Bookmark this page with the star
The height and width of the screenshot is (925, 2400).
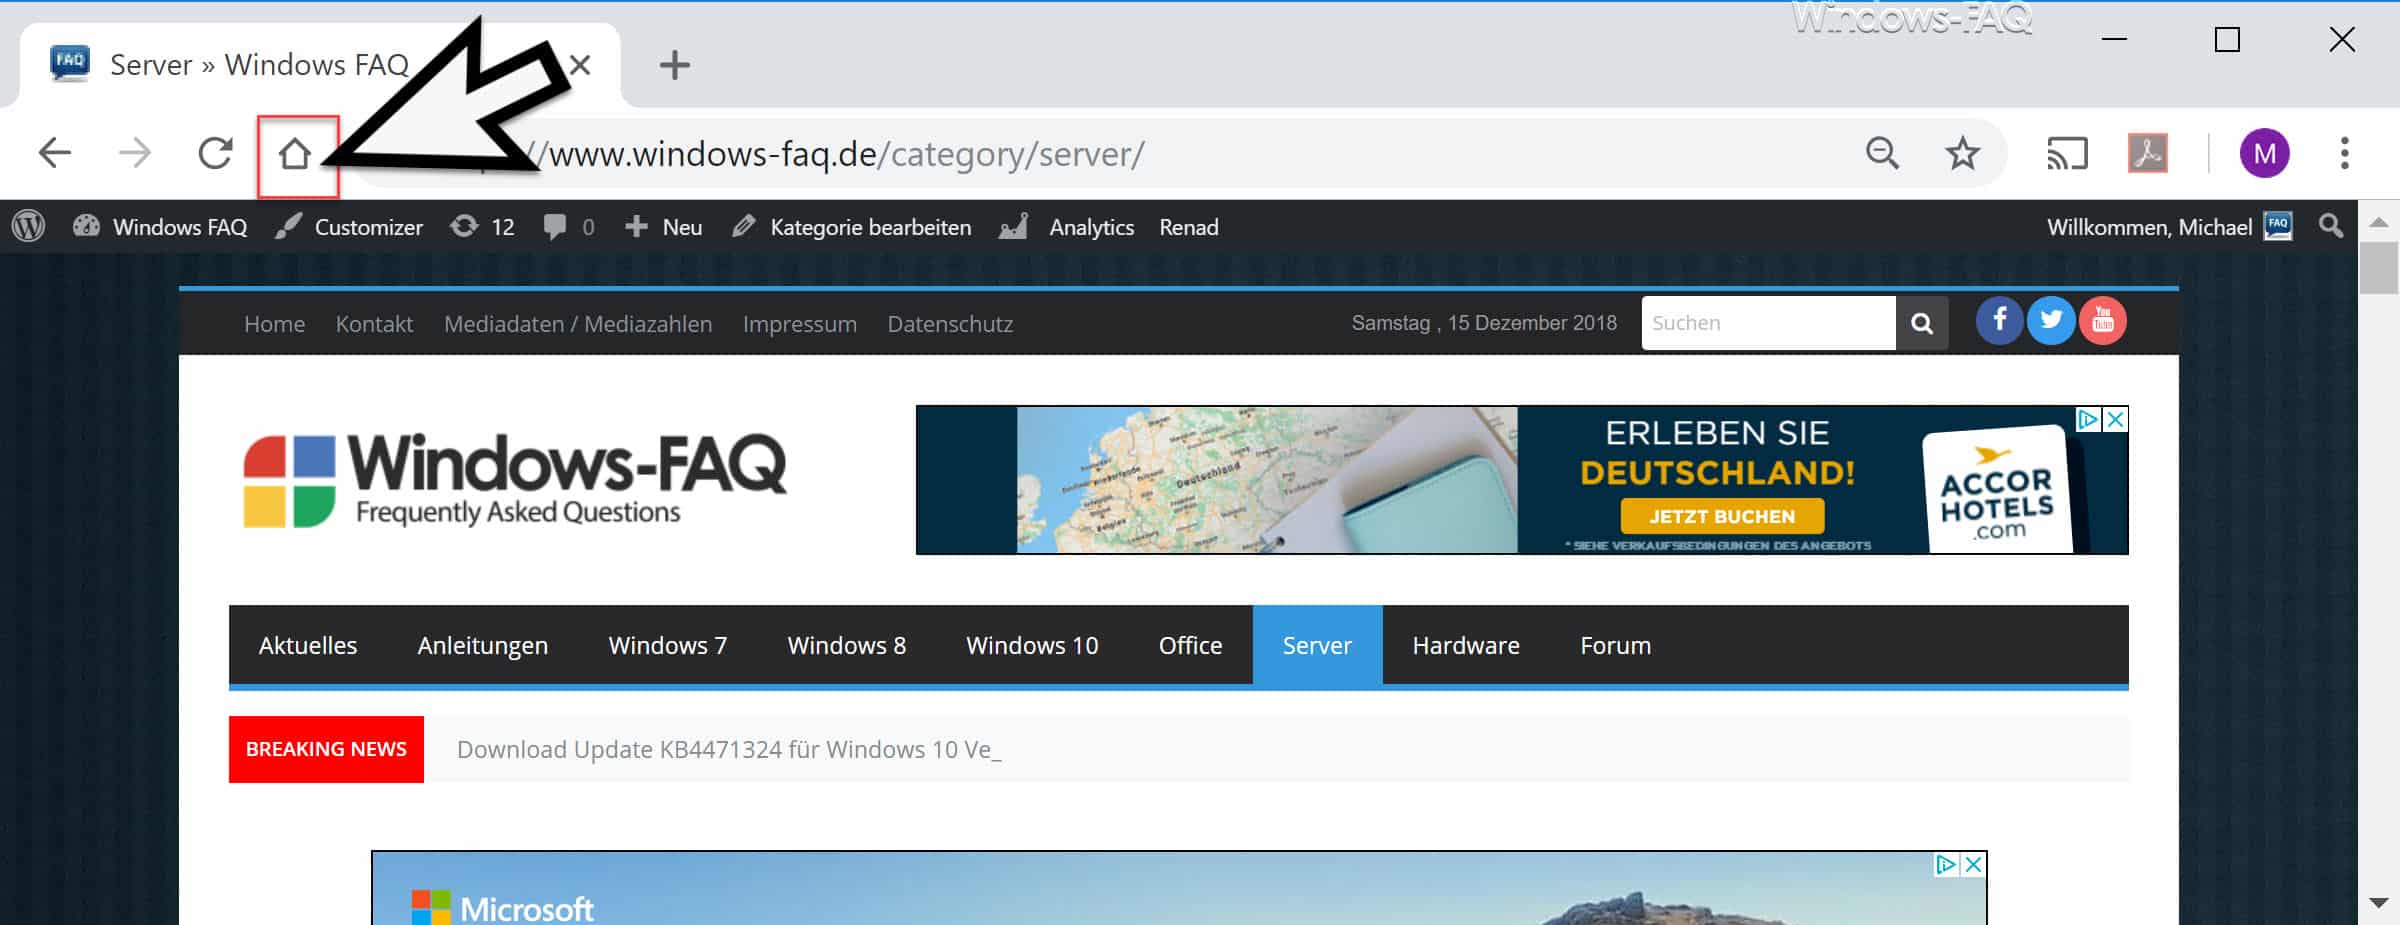[1962, 153]
